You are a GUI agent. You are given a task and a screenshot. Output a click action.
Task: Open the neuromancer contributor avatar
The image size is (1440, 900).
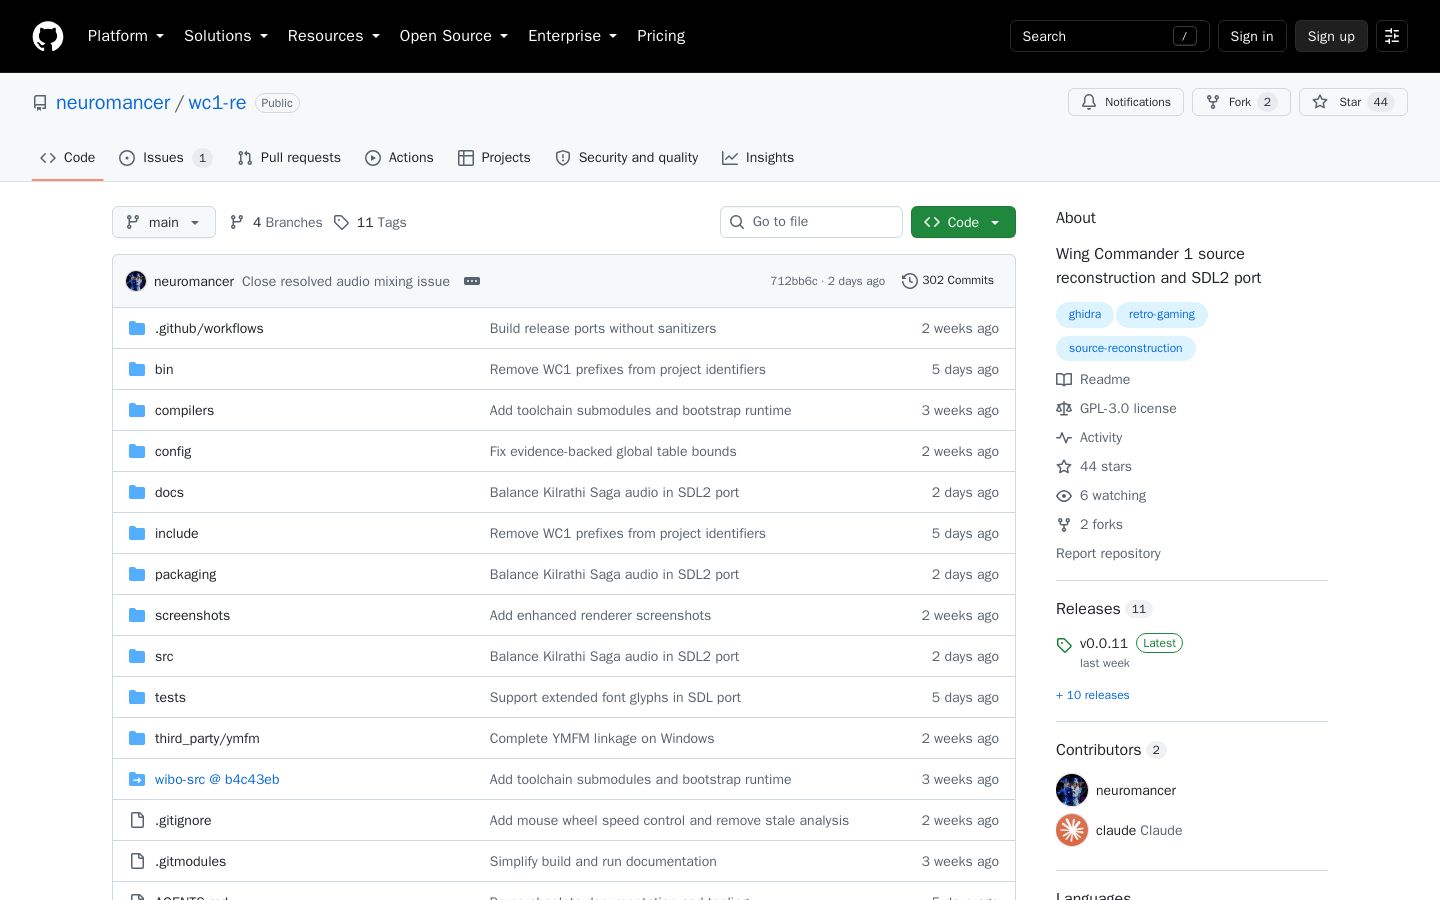1072,790
